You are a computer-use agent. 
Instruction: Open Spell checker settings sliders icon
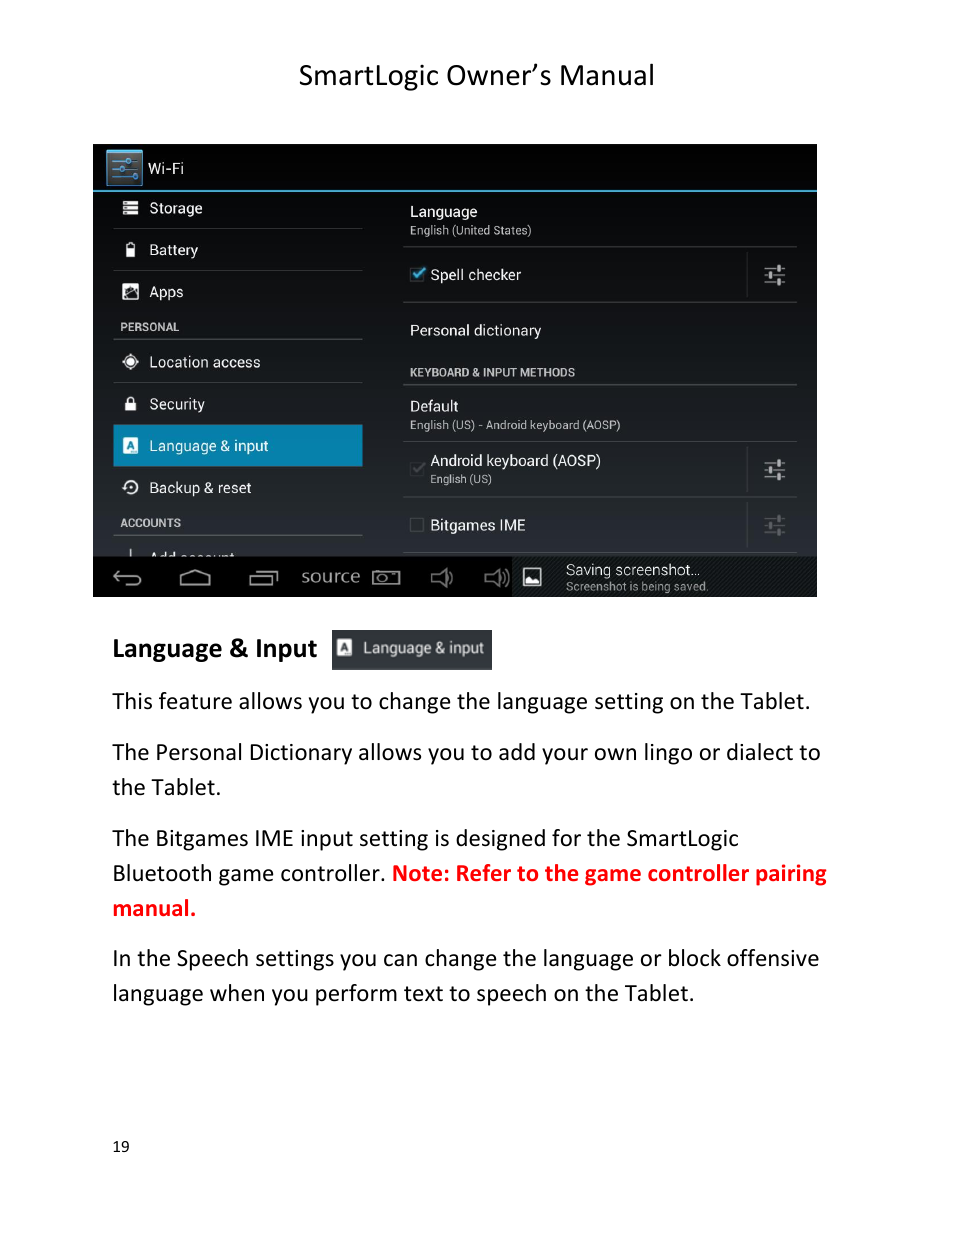pos(774,275)
